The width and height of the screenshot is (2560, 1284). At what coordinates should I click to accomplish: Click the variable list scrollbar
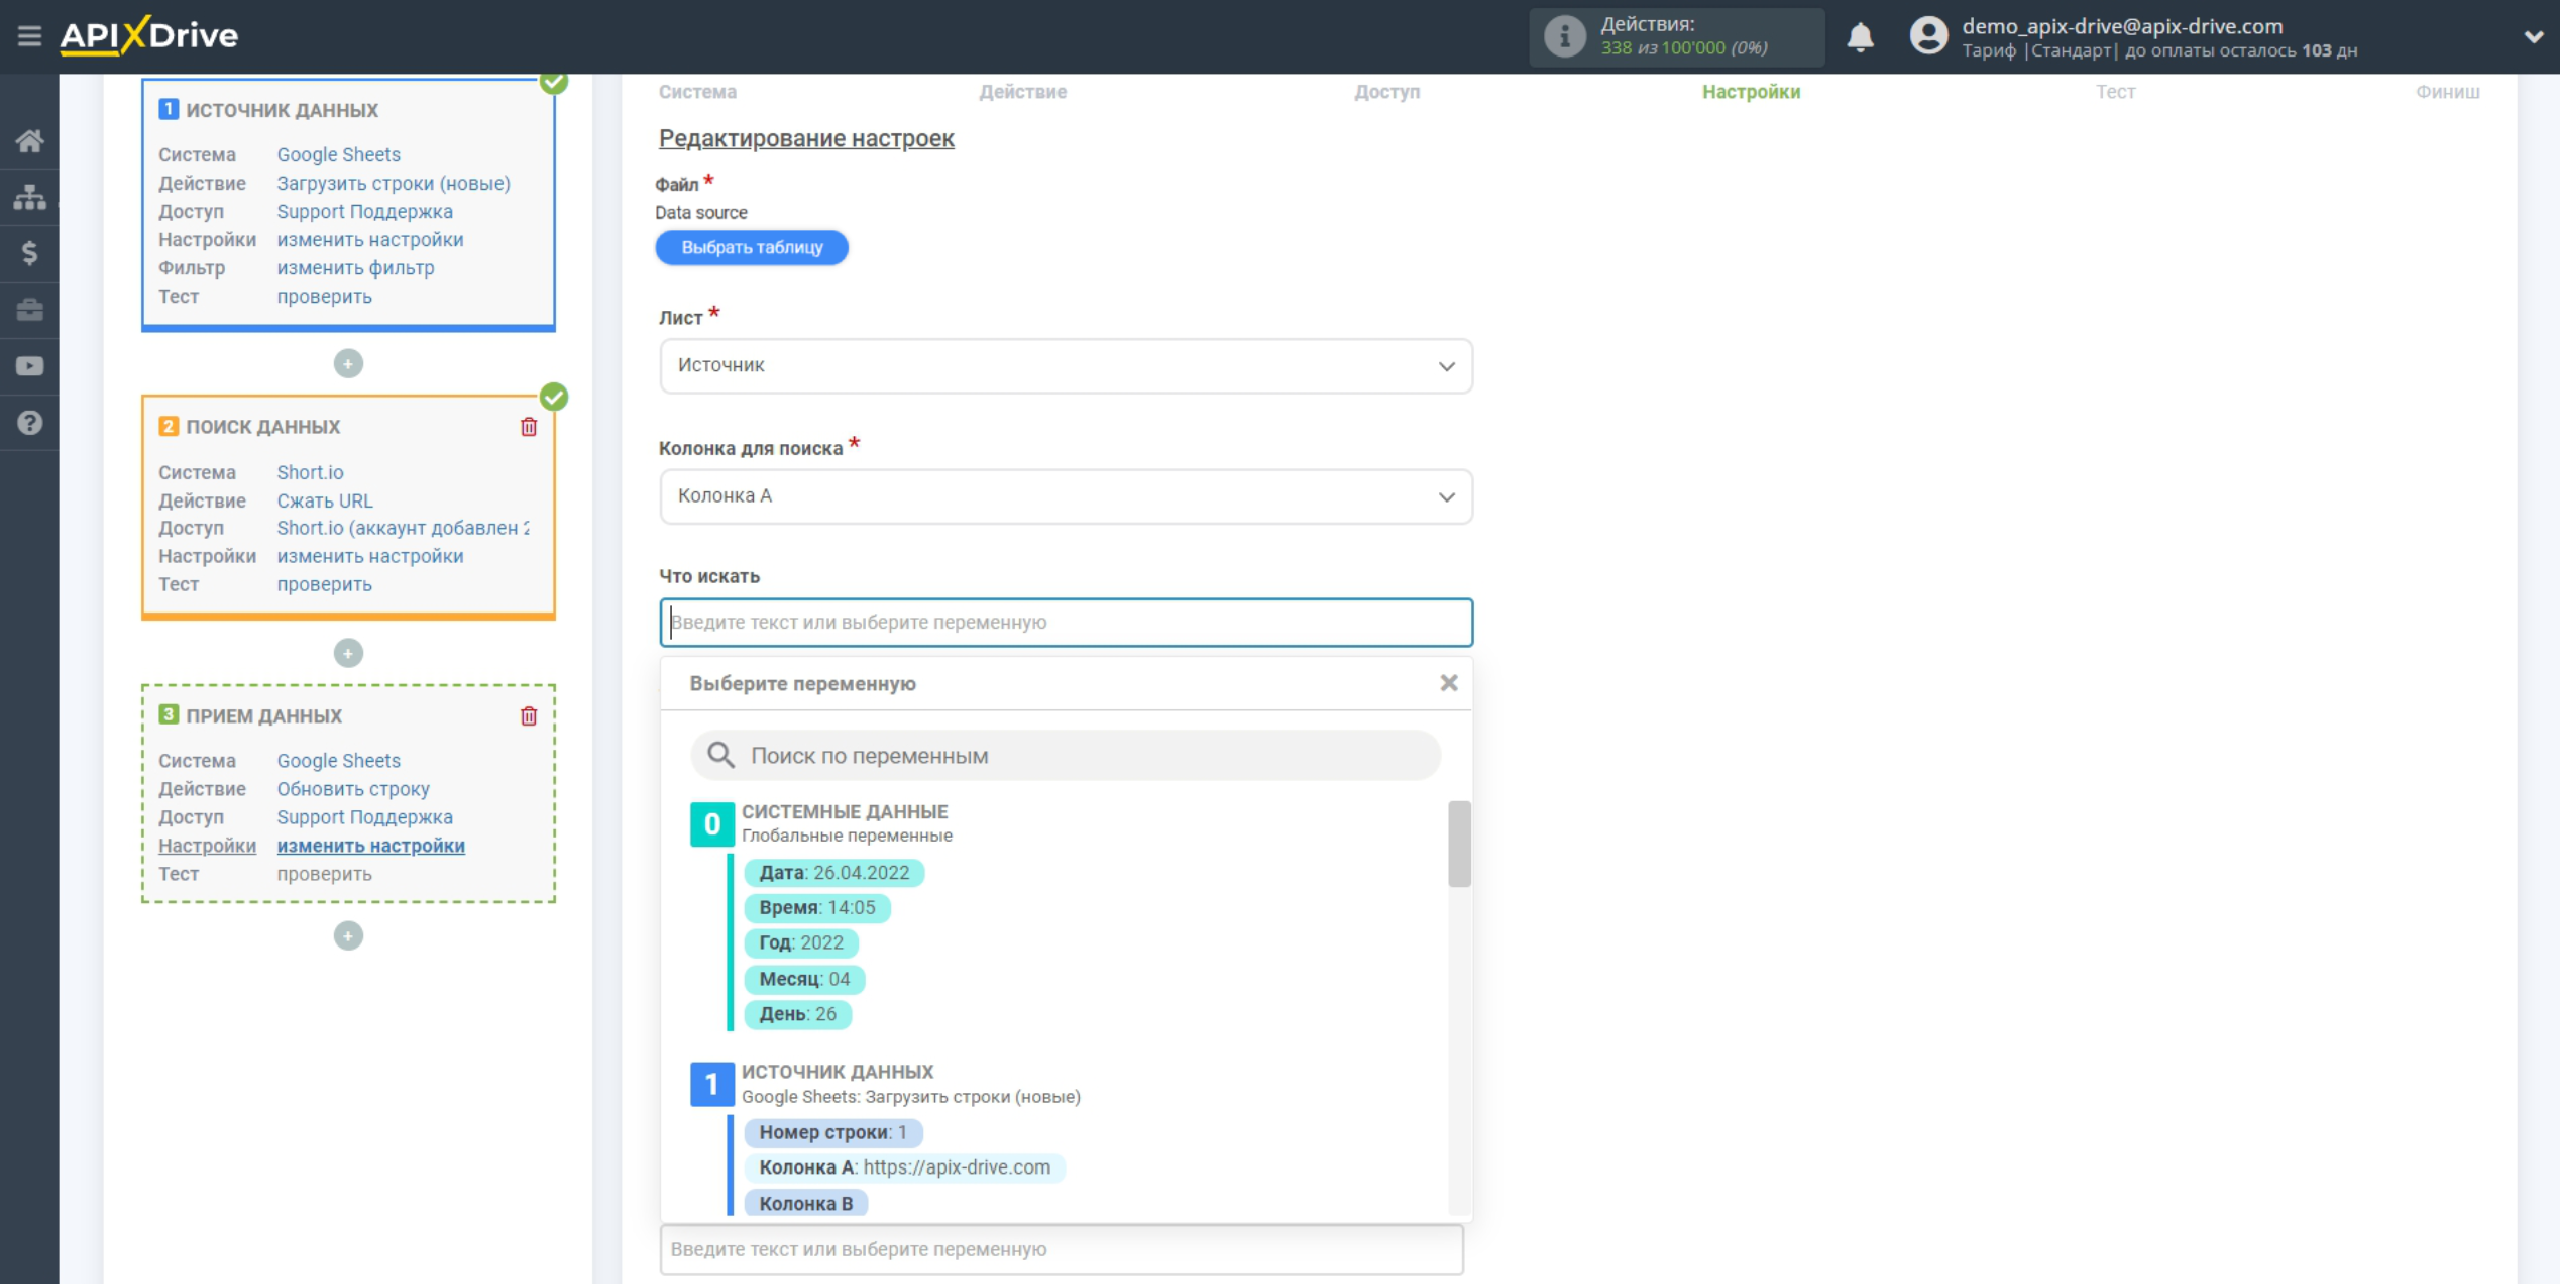pos(1459,844)
